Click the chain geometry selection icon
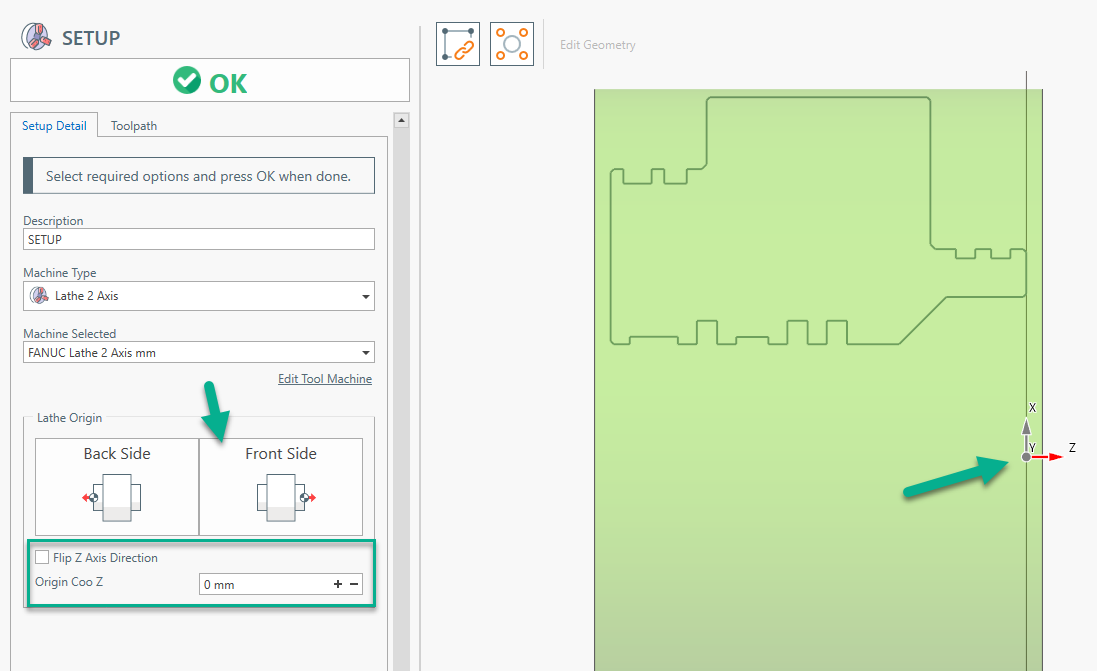 pos(458,45)
